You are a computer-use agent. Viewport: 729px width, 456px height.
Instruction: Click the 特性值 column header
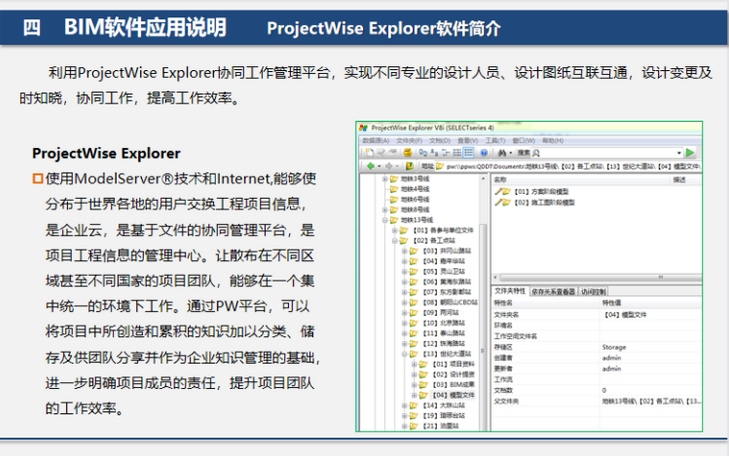pos(651,303)
